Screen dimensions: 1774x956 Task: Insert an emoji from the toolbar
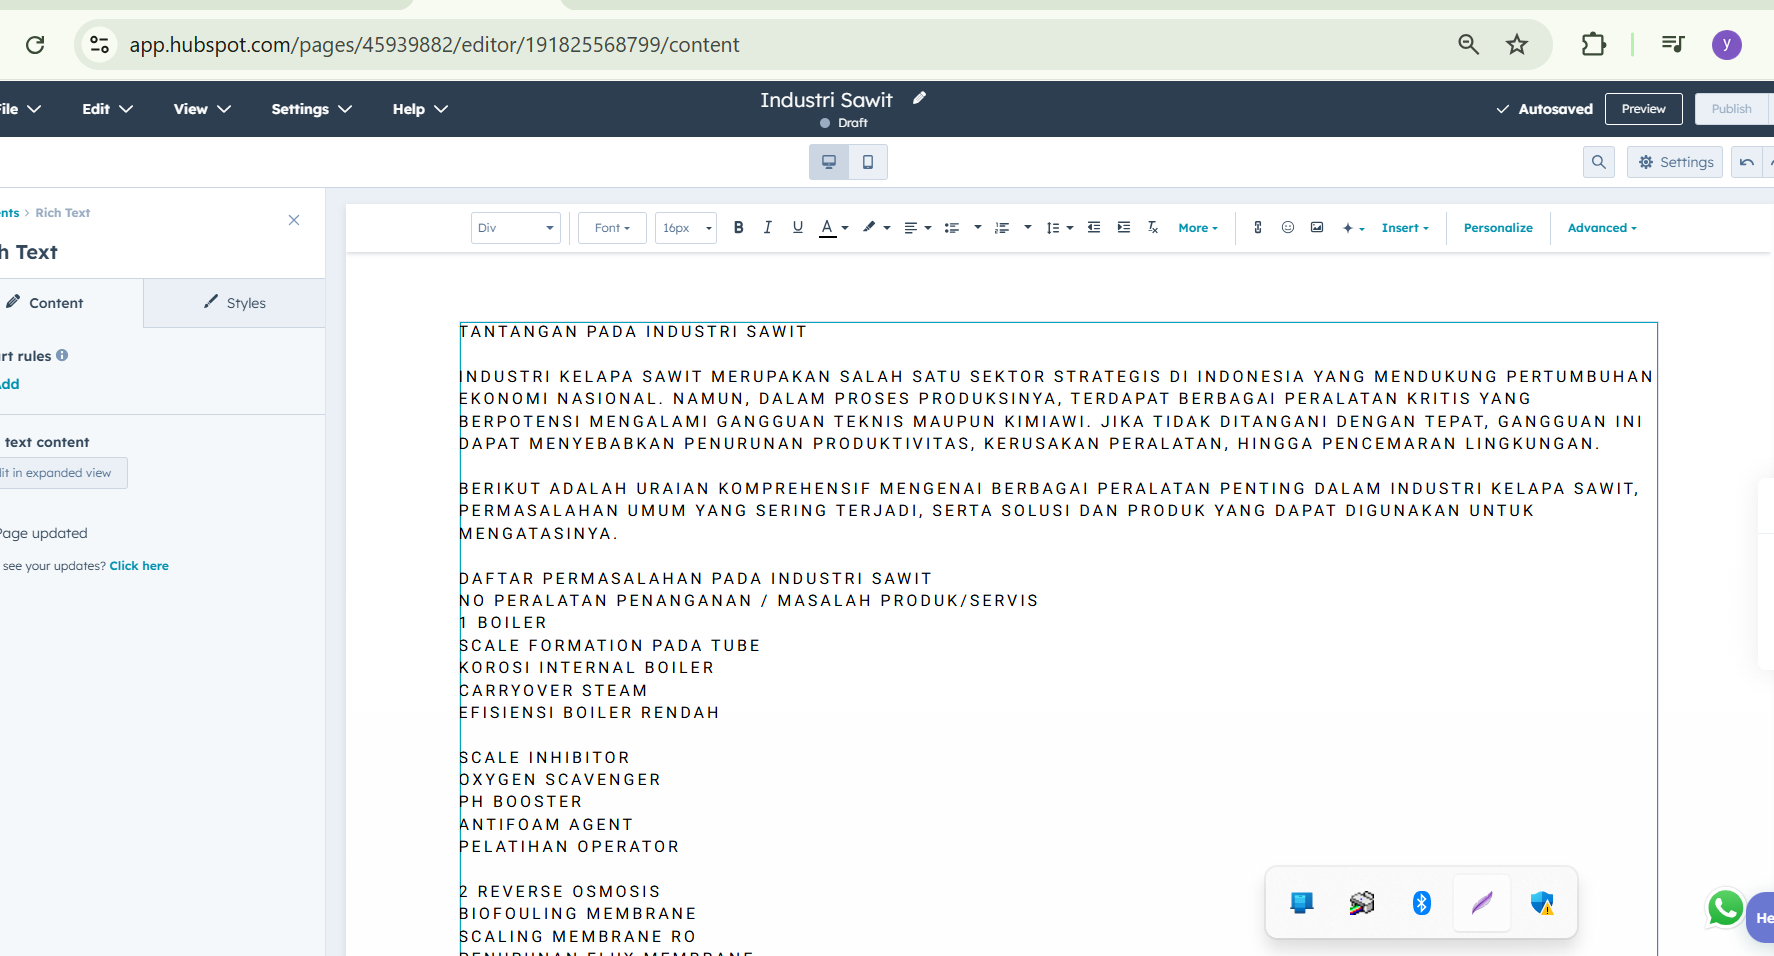click(1287, 227)
